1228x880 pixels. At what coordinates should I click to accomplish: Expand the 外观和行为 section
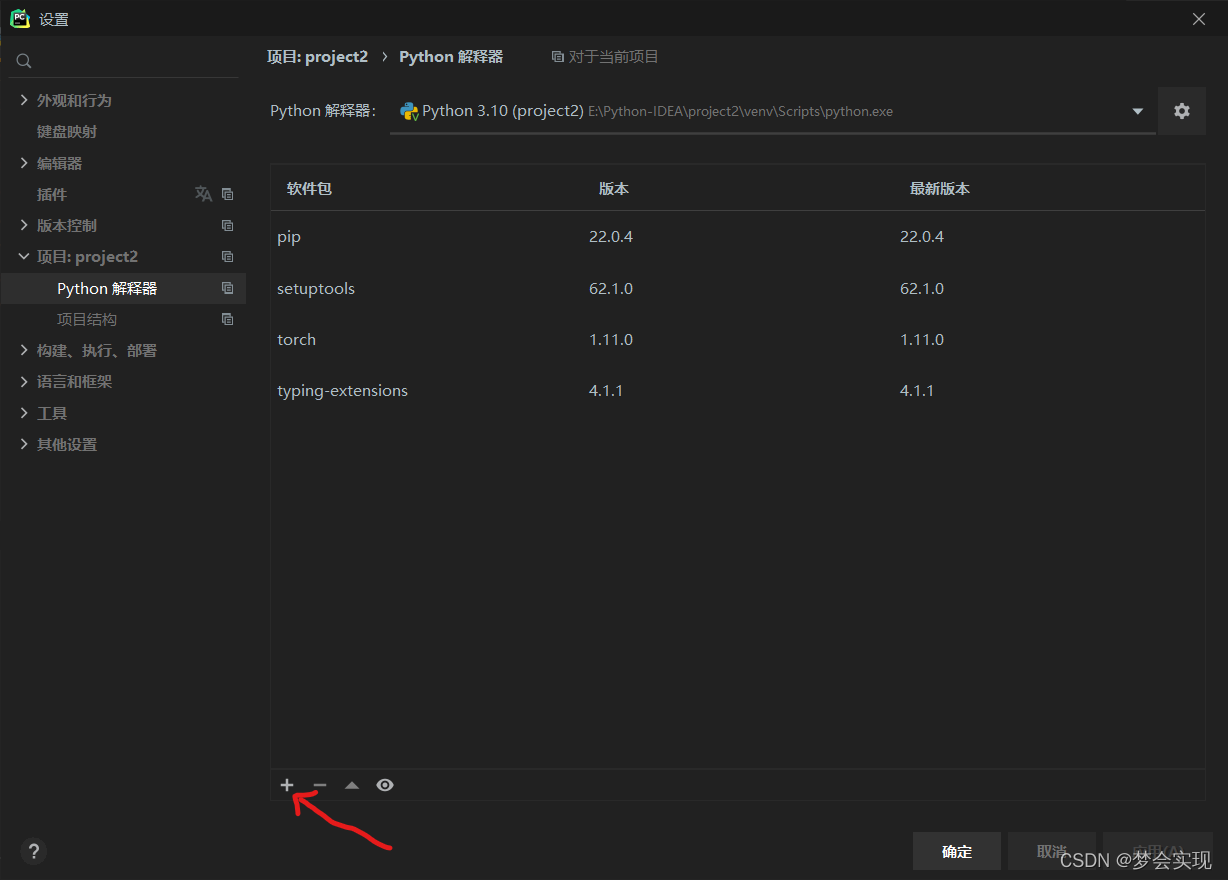point(24,100)
